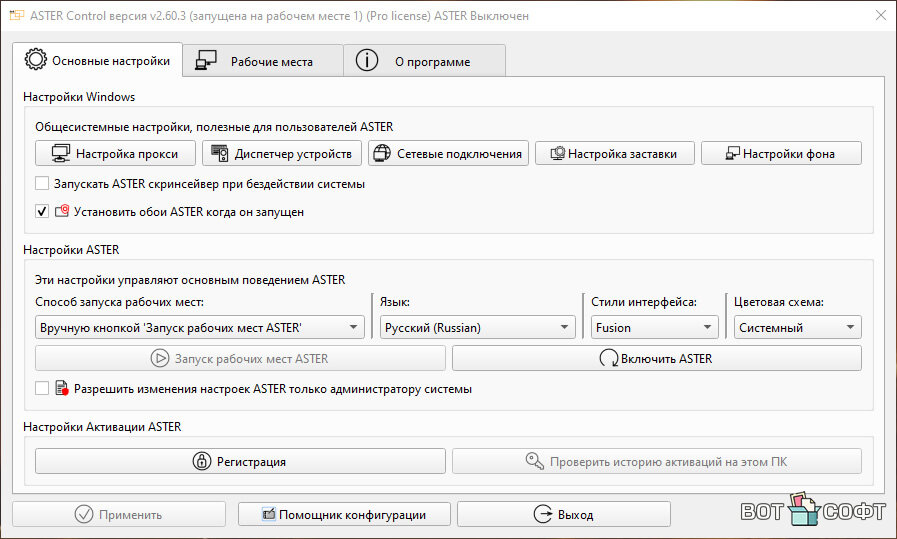
Task: Click the globe icon for Сетевые подключения
Action: coord(381,154)
